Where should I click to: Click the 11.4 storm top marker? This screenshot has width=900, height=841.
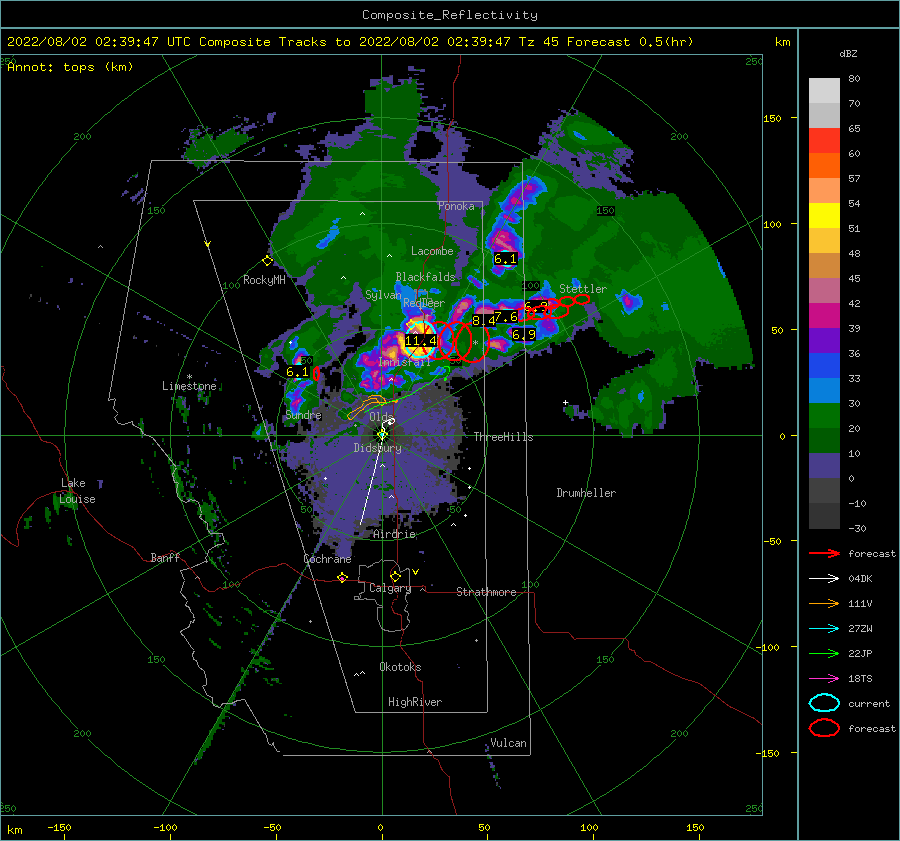tap(420, 340)
